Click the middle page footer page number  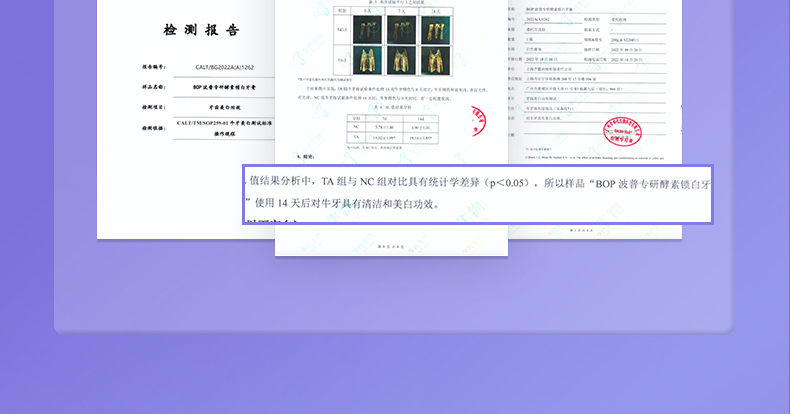coord(392,244)
